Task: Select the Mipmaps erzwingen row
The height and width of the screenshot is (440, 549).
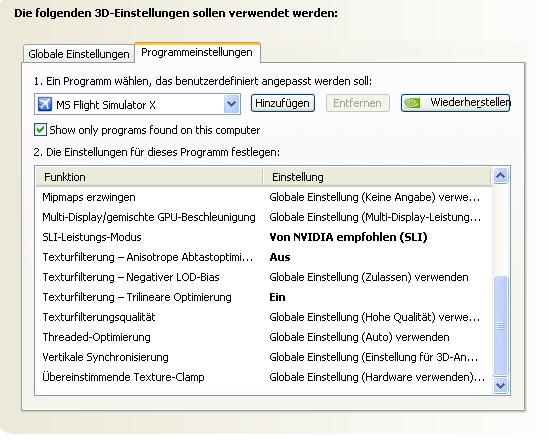Action: [263, 197]
